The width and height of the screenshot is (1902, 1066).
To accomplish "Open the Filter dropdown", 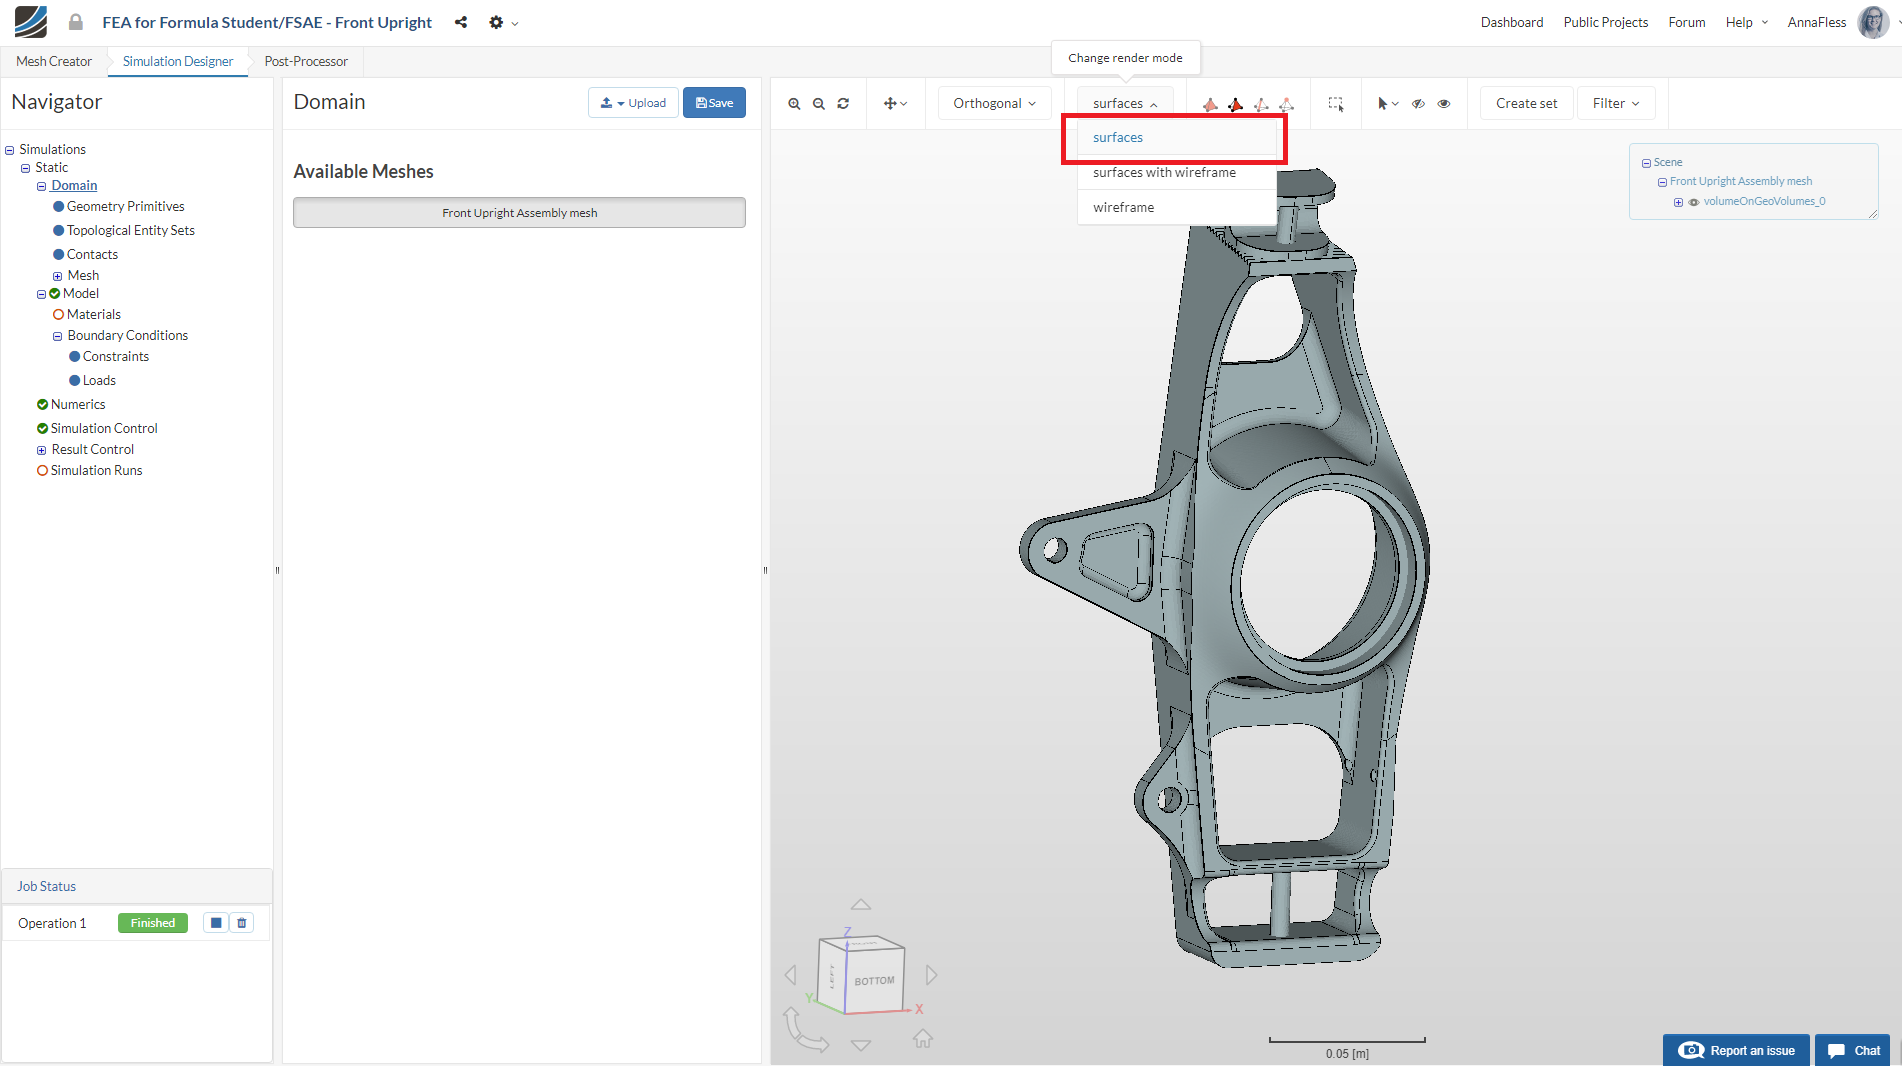I will (1615, 103).
